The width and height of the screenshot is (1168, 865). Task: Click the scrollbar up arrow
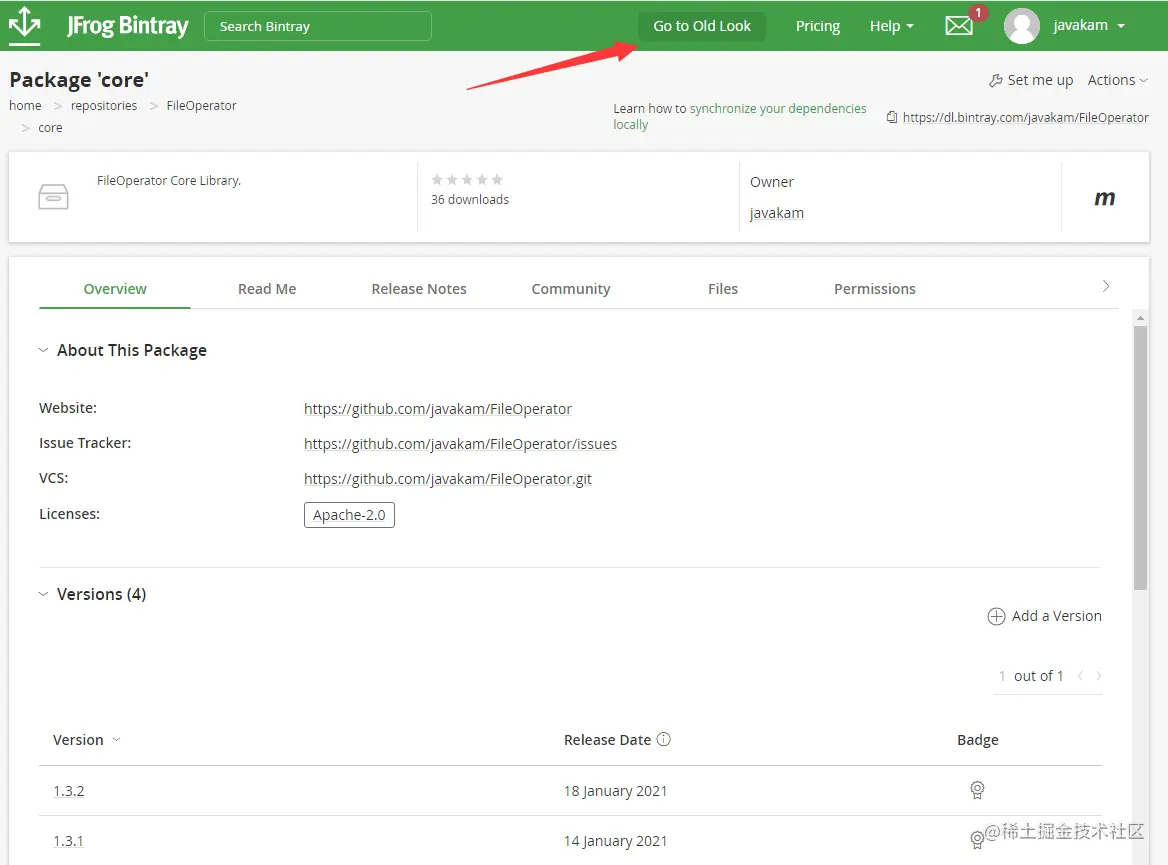(x=1140, y=318)
